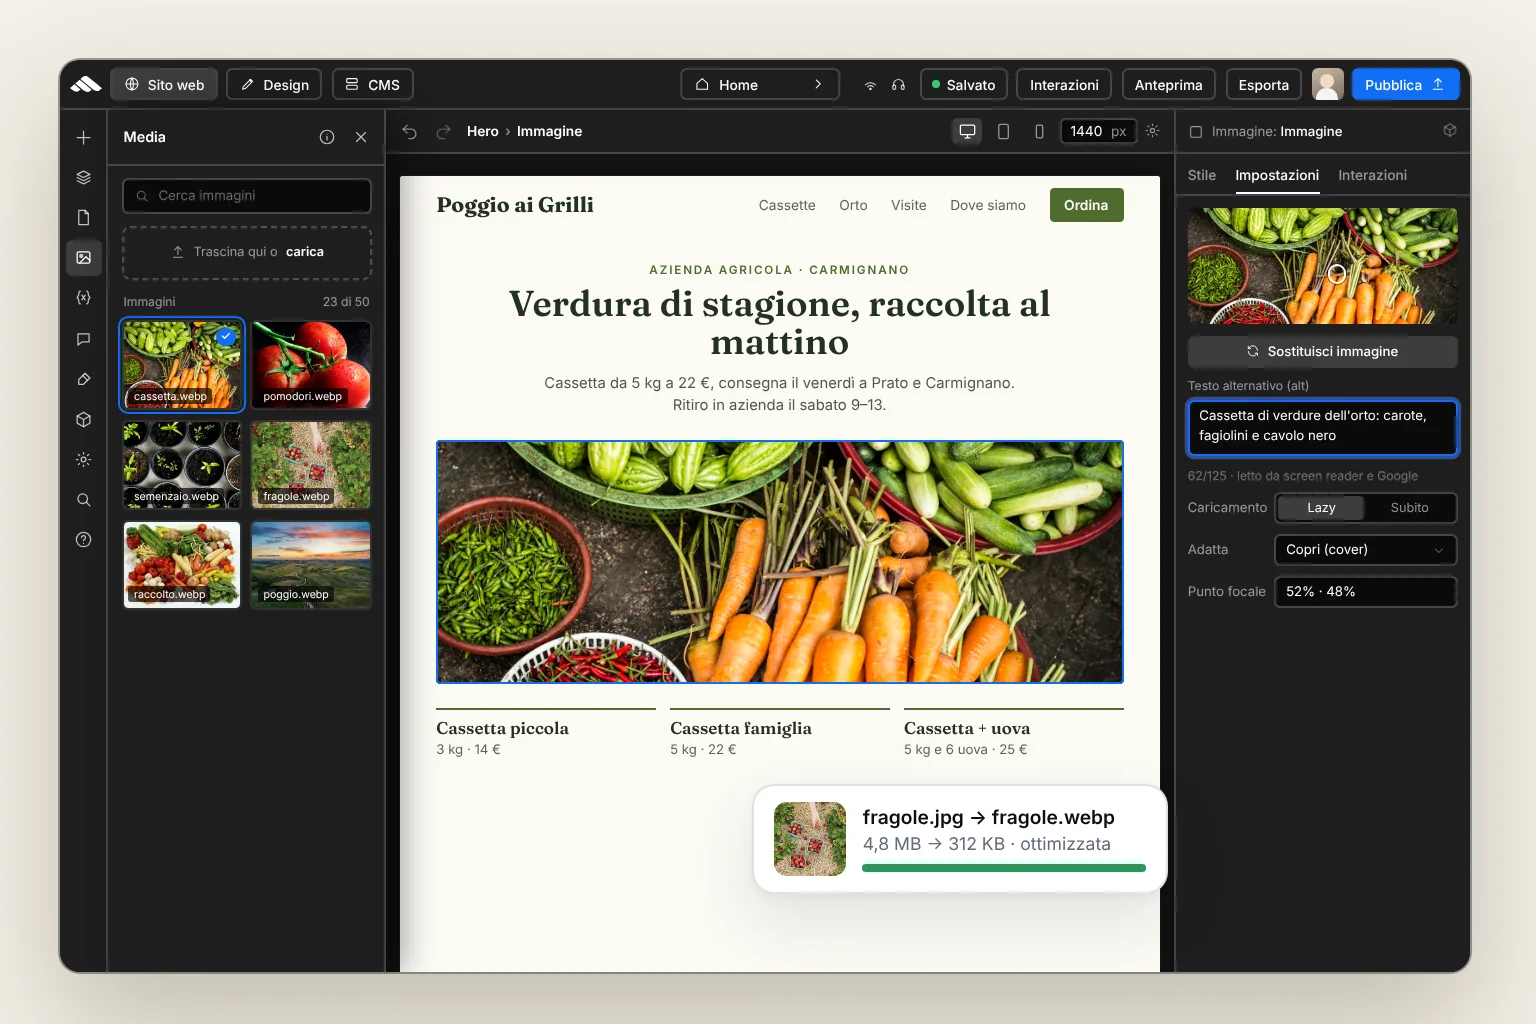Click Sostituisci immagine button
This screenshot has height=1024, width=1536.
tap(1322, 352)
